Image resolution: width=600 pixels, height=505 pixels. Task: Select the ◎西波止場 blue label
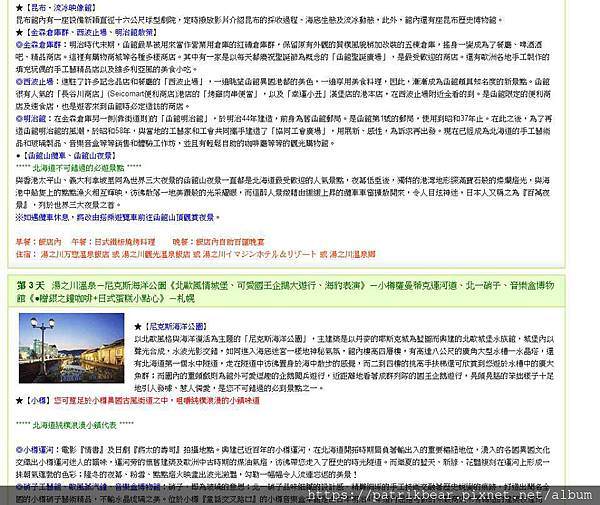point(35,81)
